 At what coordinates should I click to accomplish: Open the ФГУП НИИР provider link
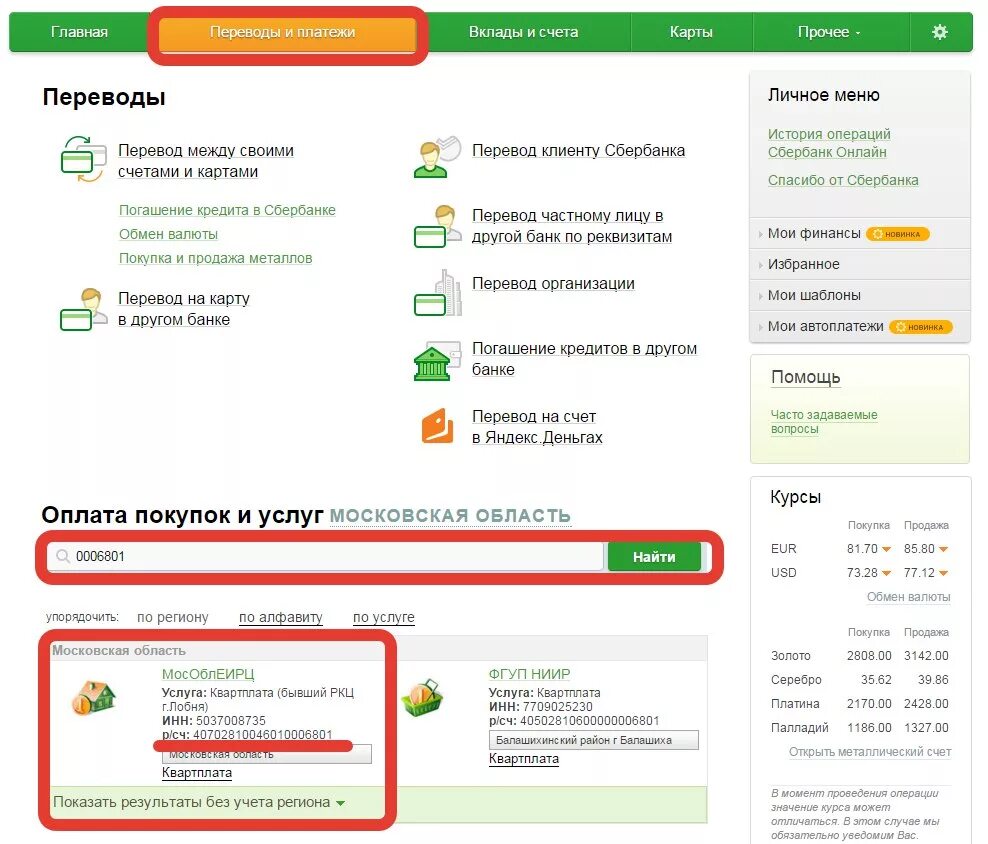click(x=529, y=674)
